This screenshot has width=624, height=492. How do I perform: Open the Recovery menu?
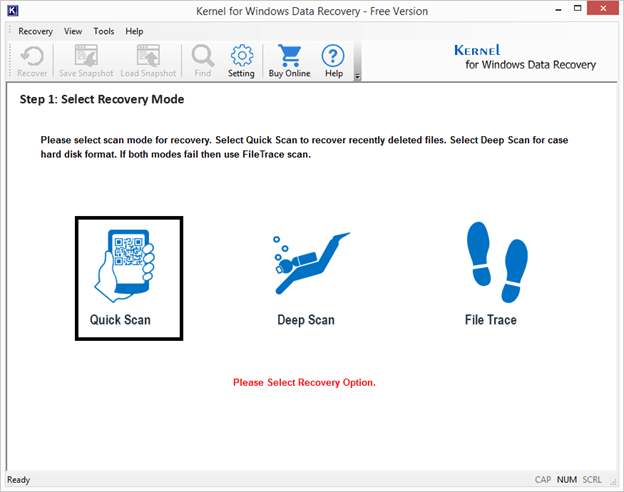[x=35, y=31]
